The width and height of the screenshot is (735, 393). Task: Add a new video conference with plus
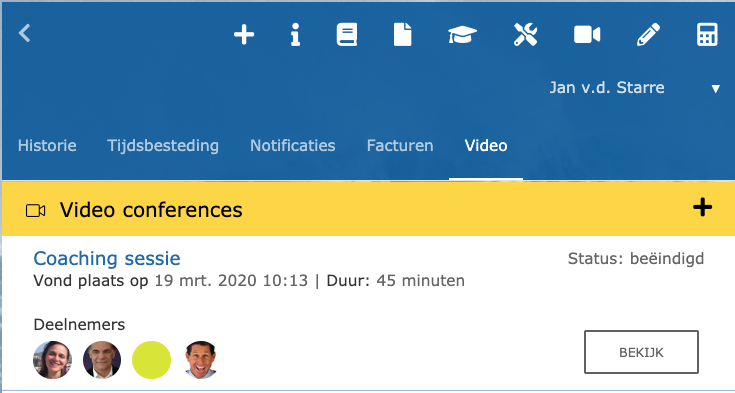pyautogui.click(x=702, y=207)
